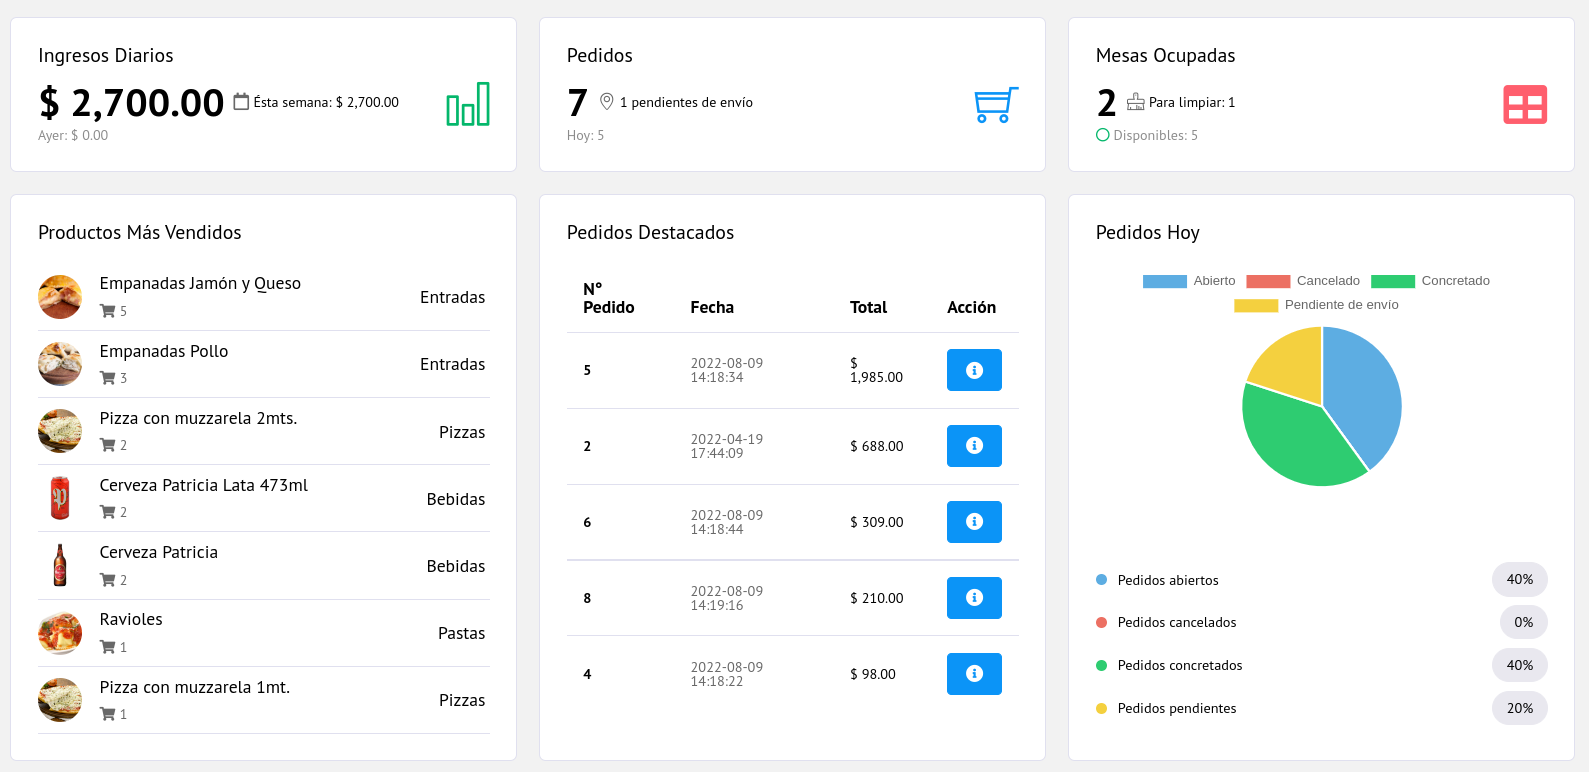The image size is (1589, 772).
Task: Select the Ravioles product row
Action: pos(264,633)
